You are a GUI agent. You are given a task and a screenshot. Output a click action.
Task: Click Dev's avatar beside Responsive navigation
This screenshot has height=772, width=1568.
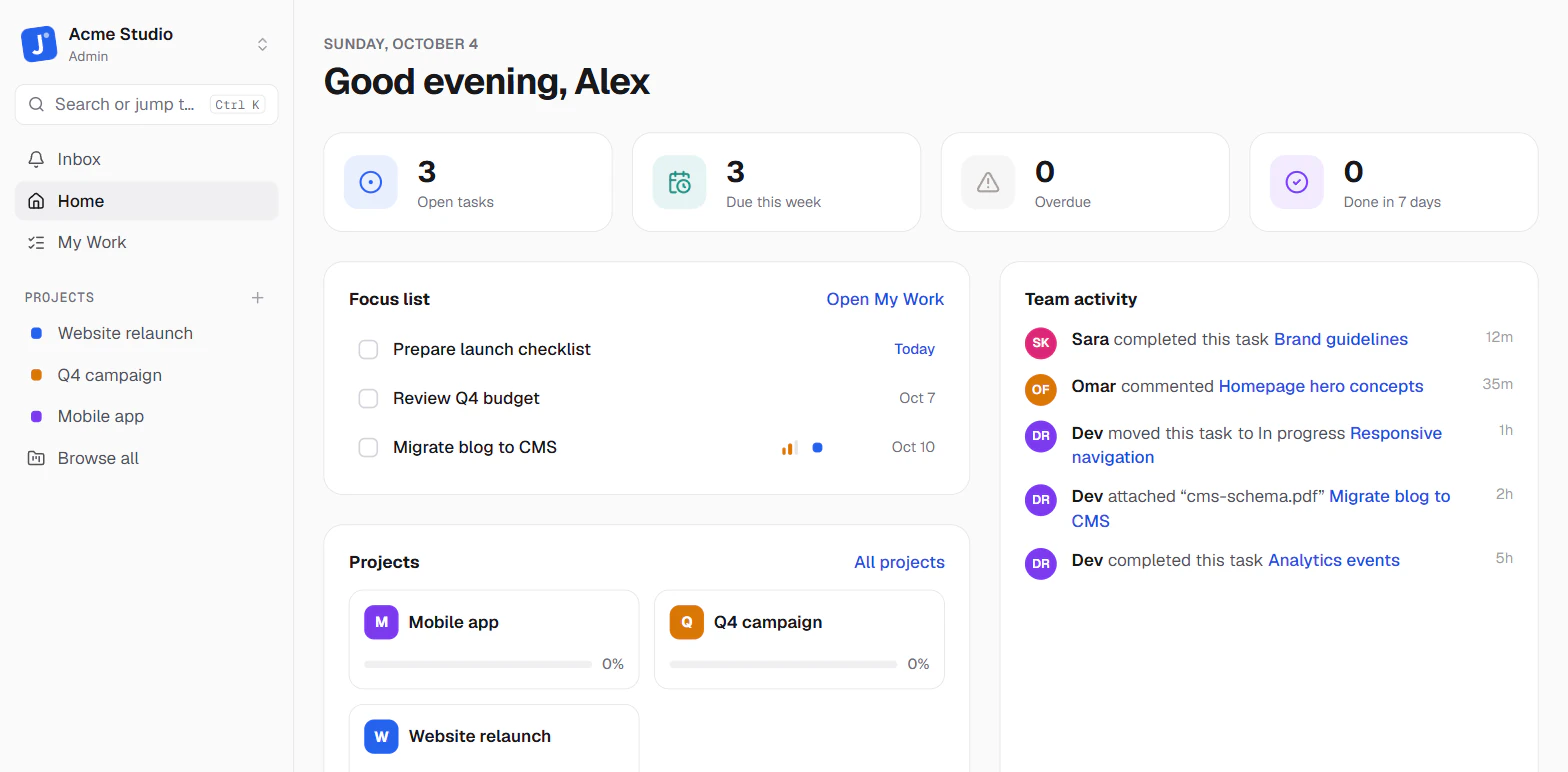pos(1041,436)
